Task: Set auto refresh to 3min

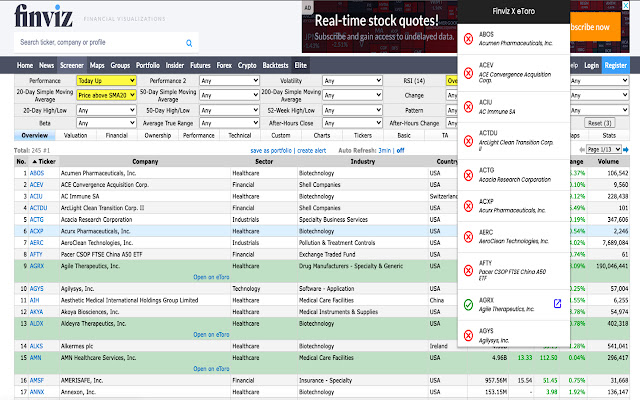Action: coord(384,151)
